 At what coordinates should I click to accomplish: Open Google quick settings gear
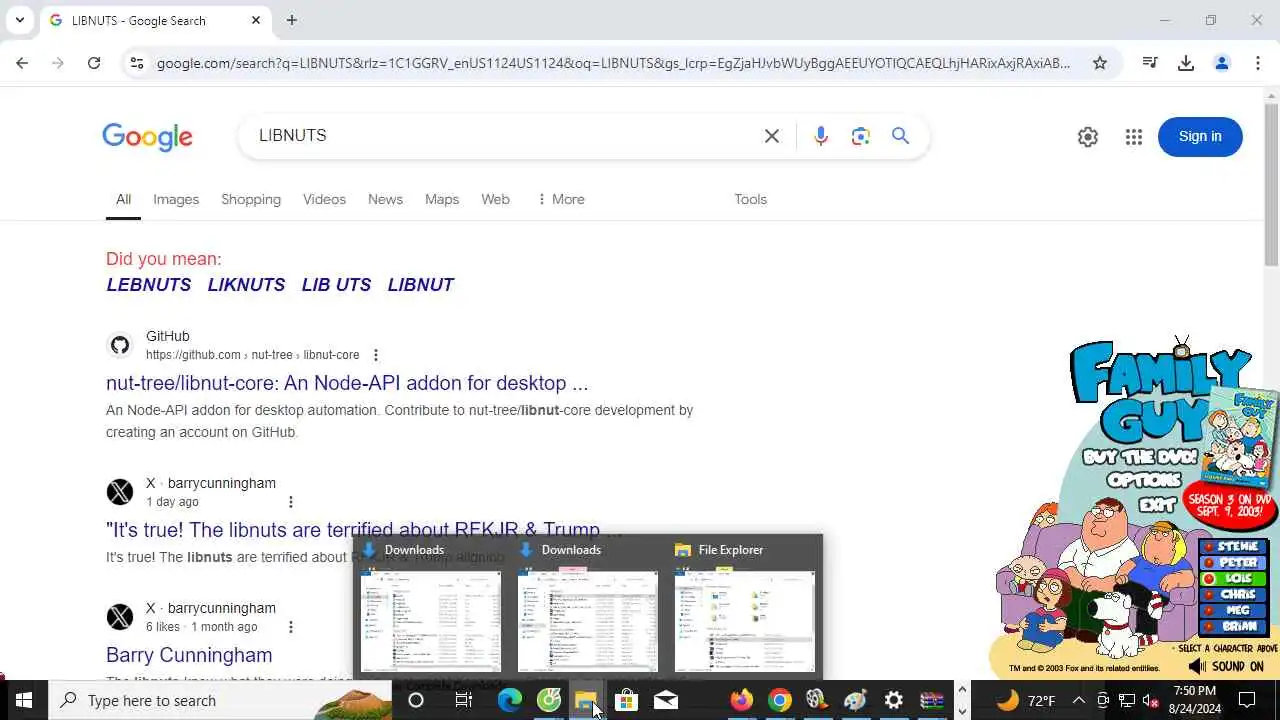pos(1088,137)
